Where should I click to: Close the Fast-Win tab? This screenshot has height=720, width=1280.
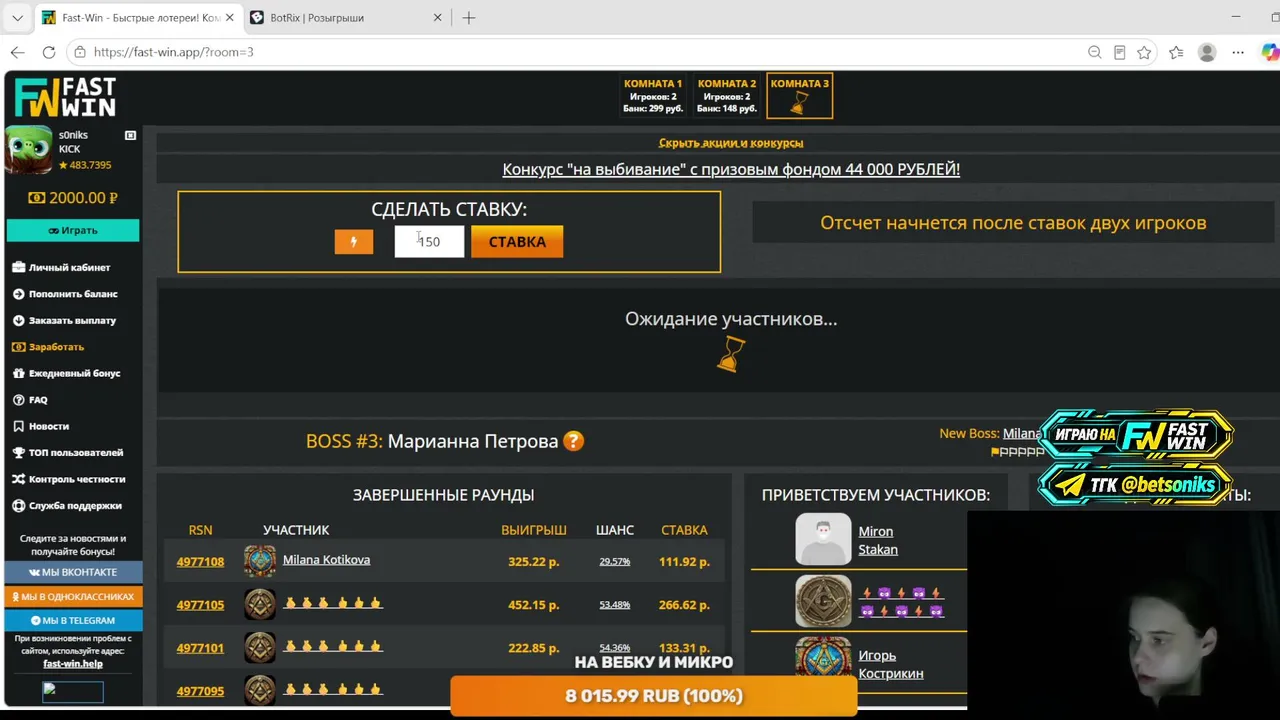tap(229, 18)
